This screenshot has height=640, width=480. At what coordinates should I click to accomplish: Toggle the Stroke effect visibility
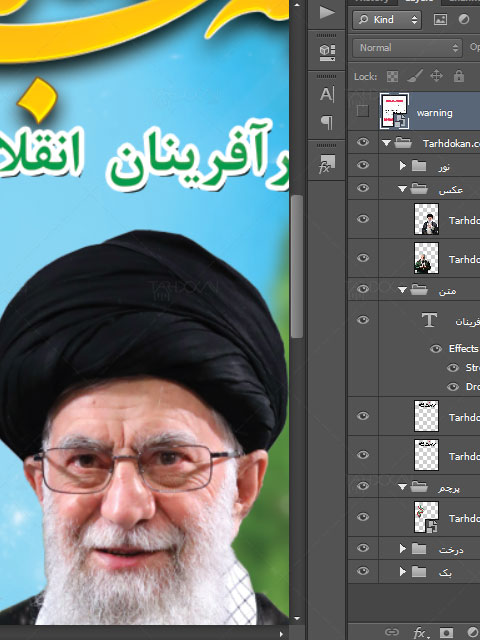453,368
